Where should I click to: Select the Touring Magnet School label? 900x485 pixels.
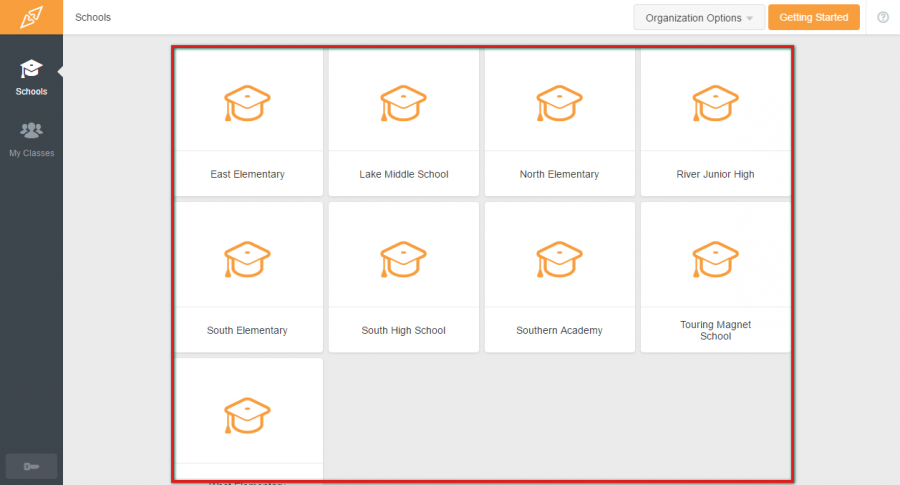click(x=715, y=330)
